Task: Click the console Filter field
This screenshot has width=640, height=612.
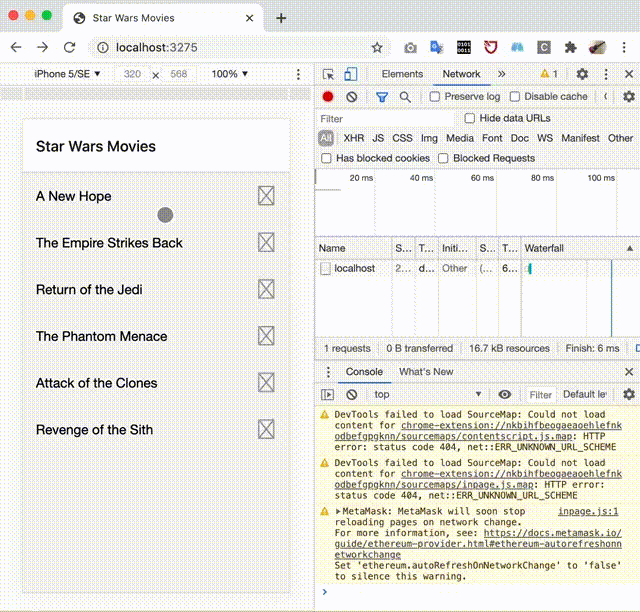Action: (x=540, y=395)
